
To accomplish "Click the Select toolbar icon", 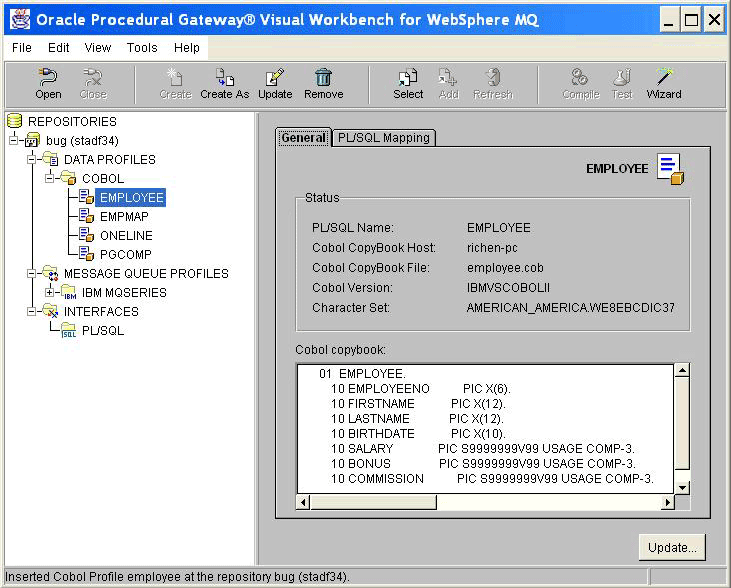I will point(408,78).
